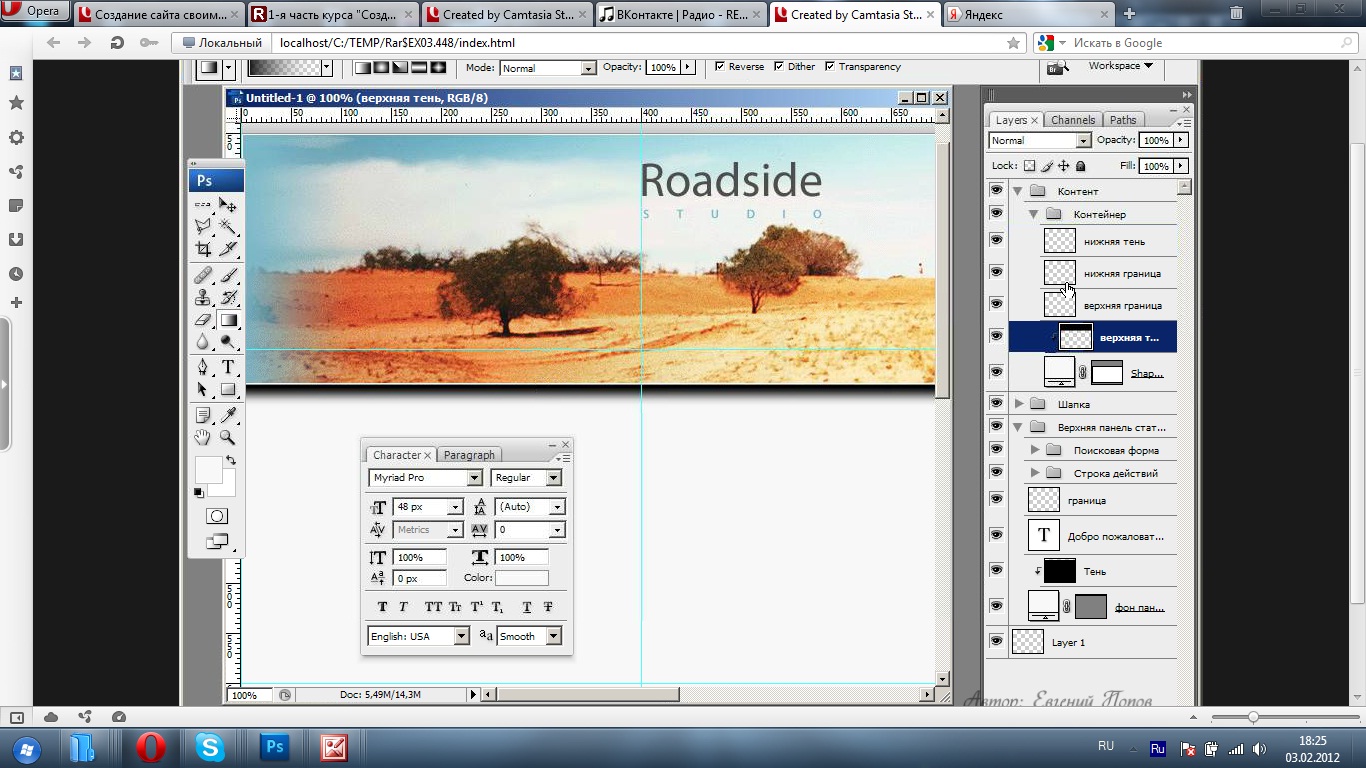Open the Opera main menu

35,12
